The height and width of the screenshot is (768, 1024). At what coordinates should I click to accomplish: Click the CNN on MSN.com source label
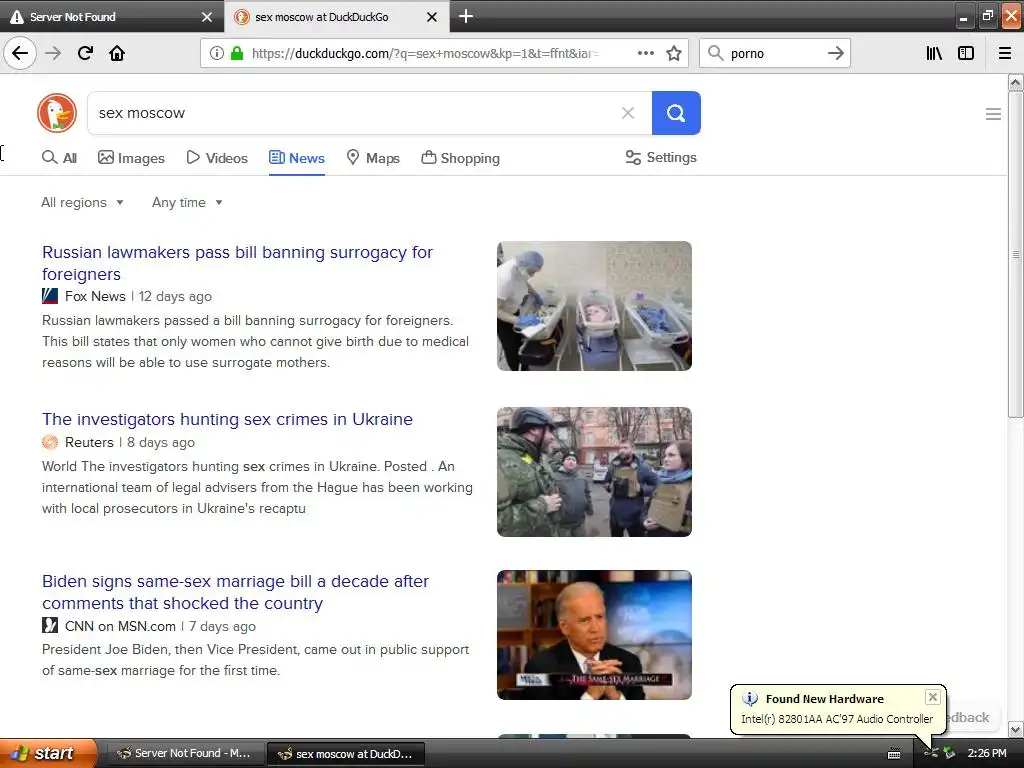tap(120, 626)
